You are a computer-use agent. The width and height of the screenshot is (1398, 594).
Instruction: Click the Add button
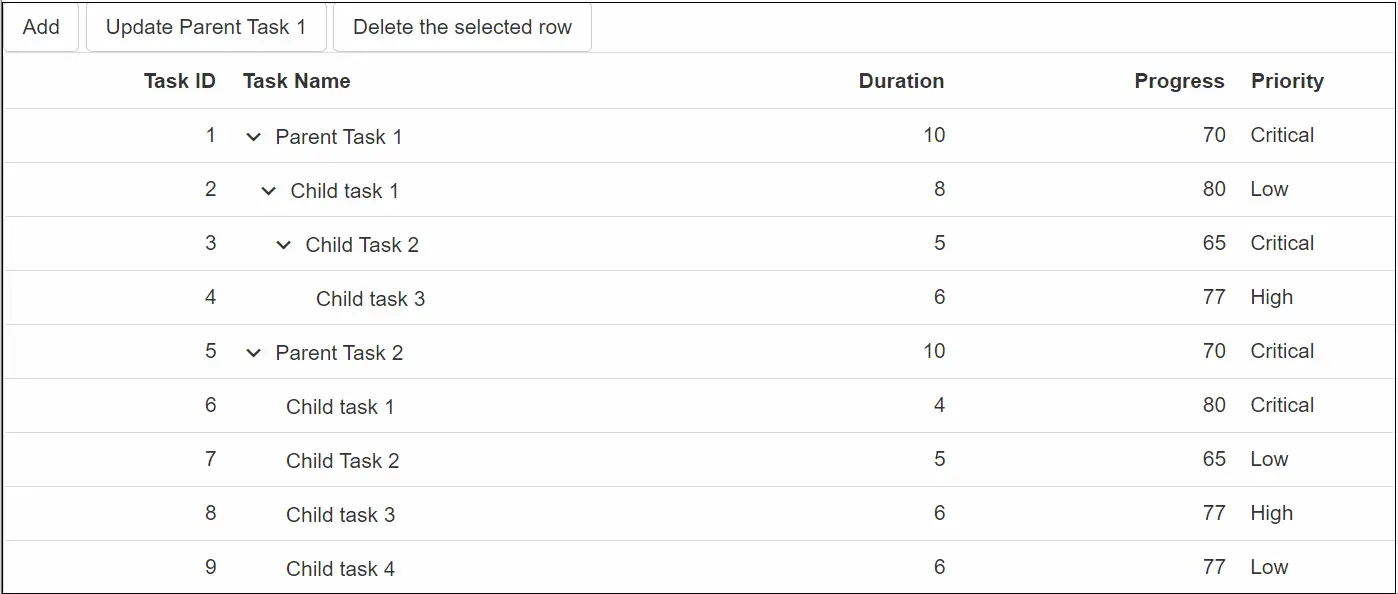(x=40, y=27)
